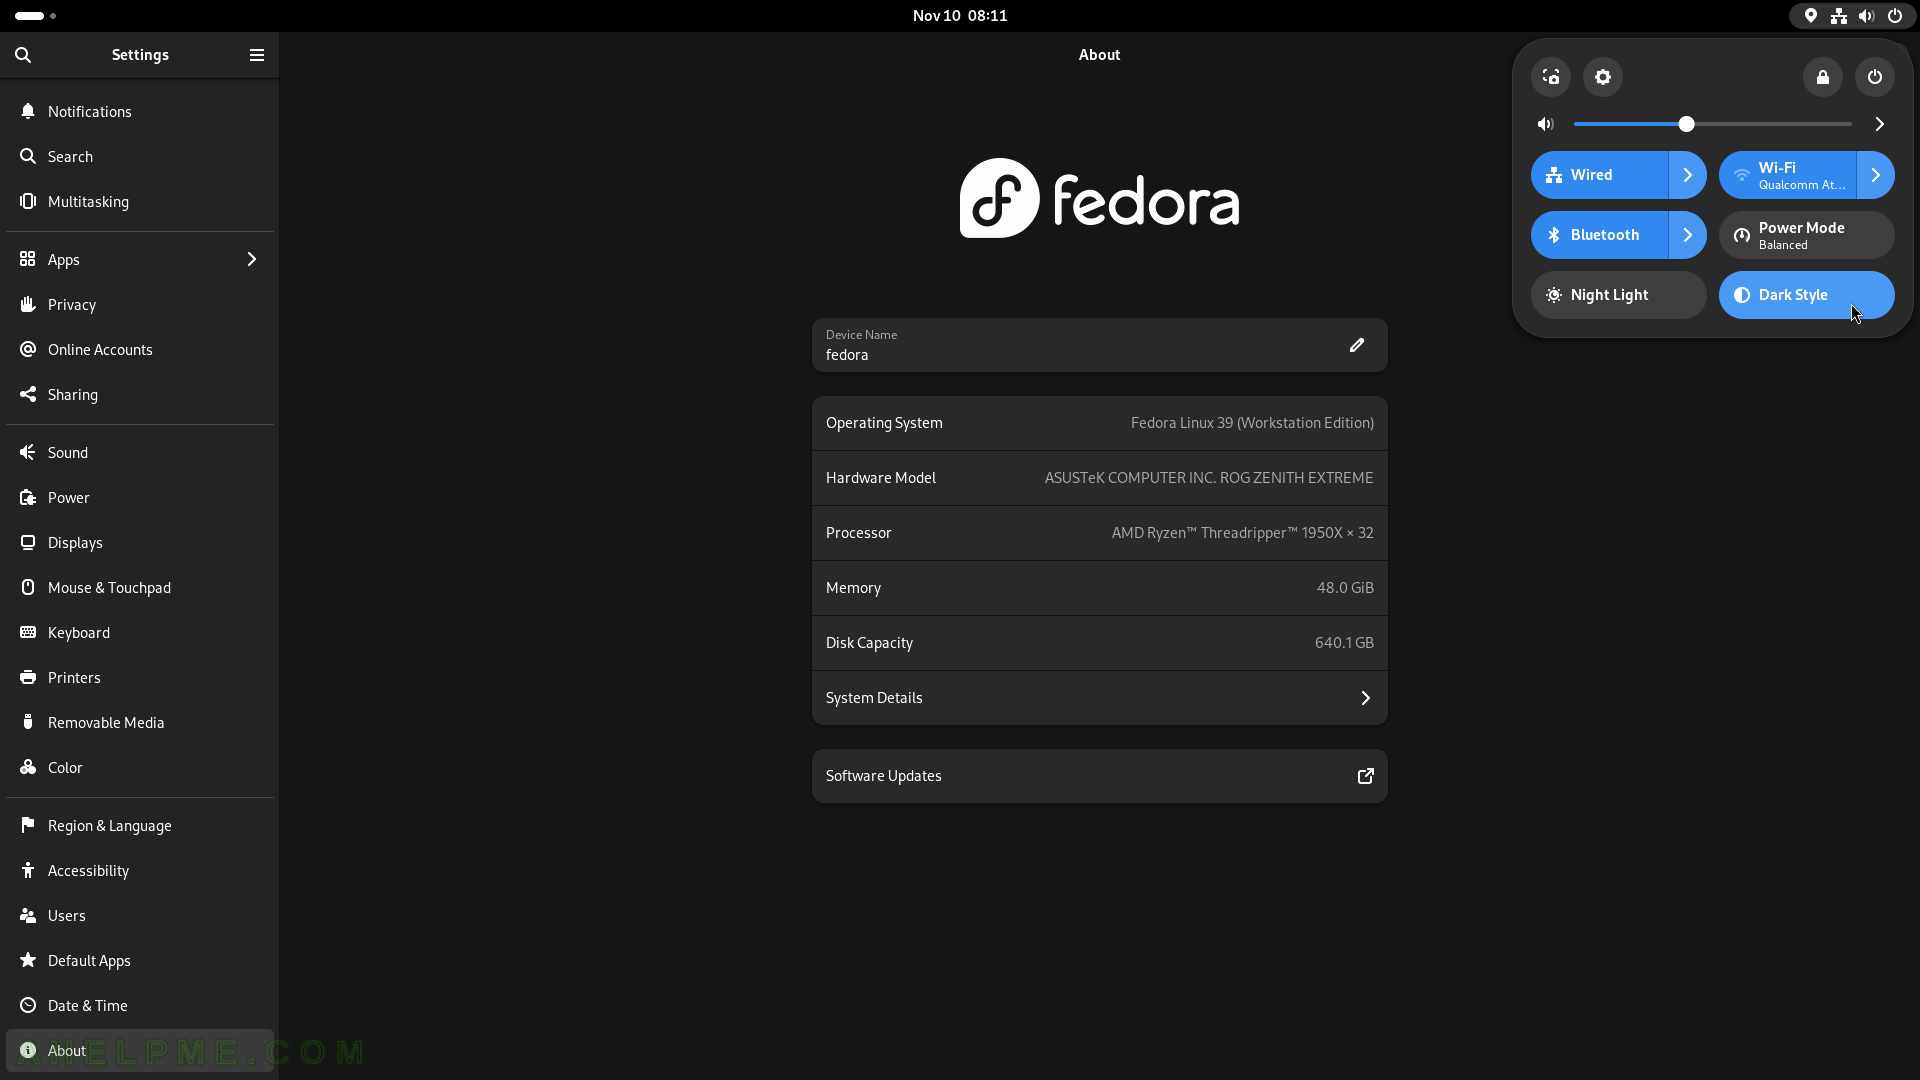Click on the volume slider track

pyautogui.click(x=1713, y=124)
